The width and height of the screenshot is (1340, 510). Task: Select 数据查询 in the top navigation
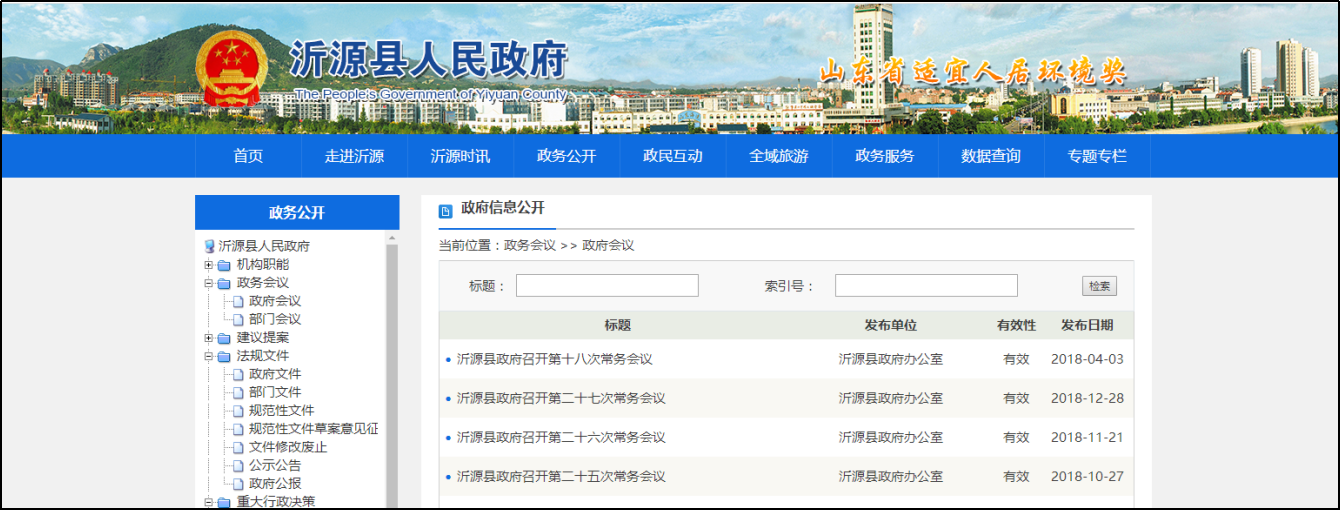point(990,156)
